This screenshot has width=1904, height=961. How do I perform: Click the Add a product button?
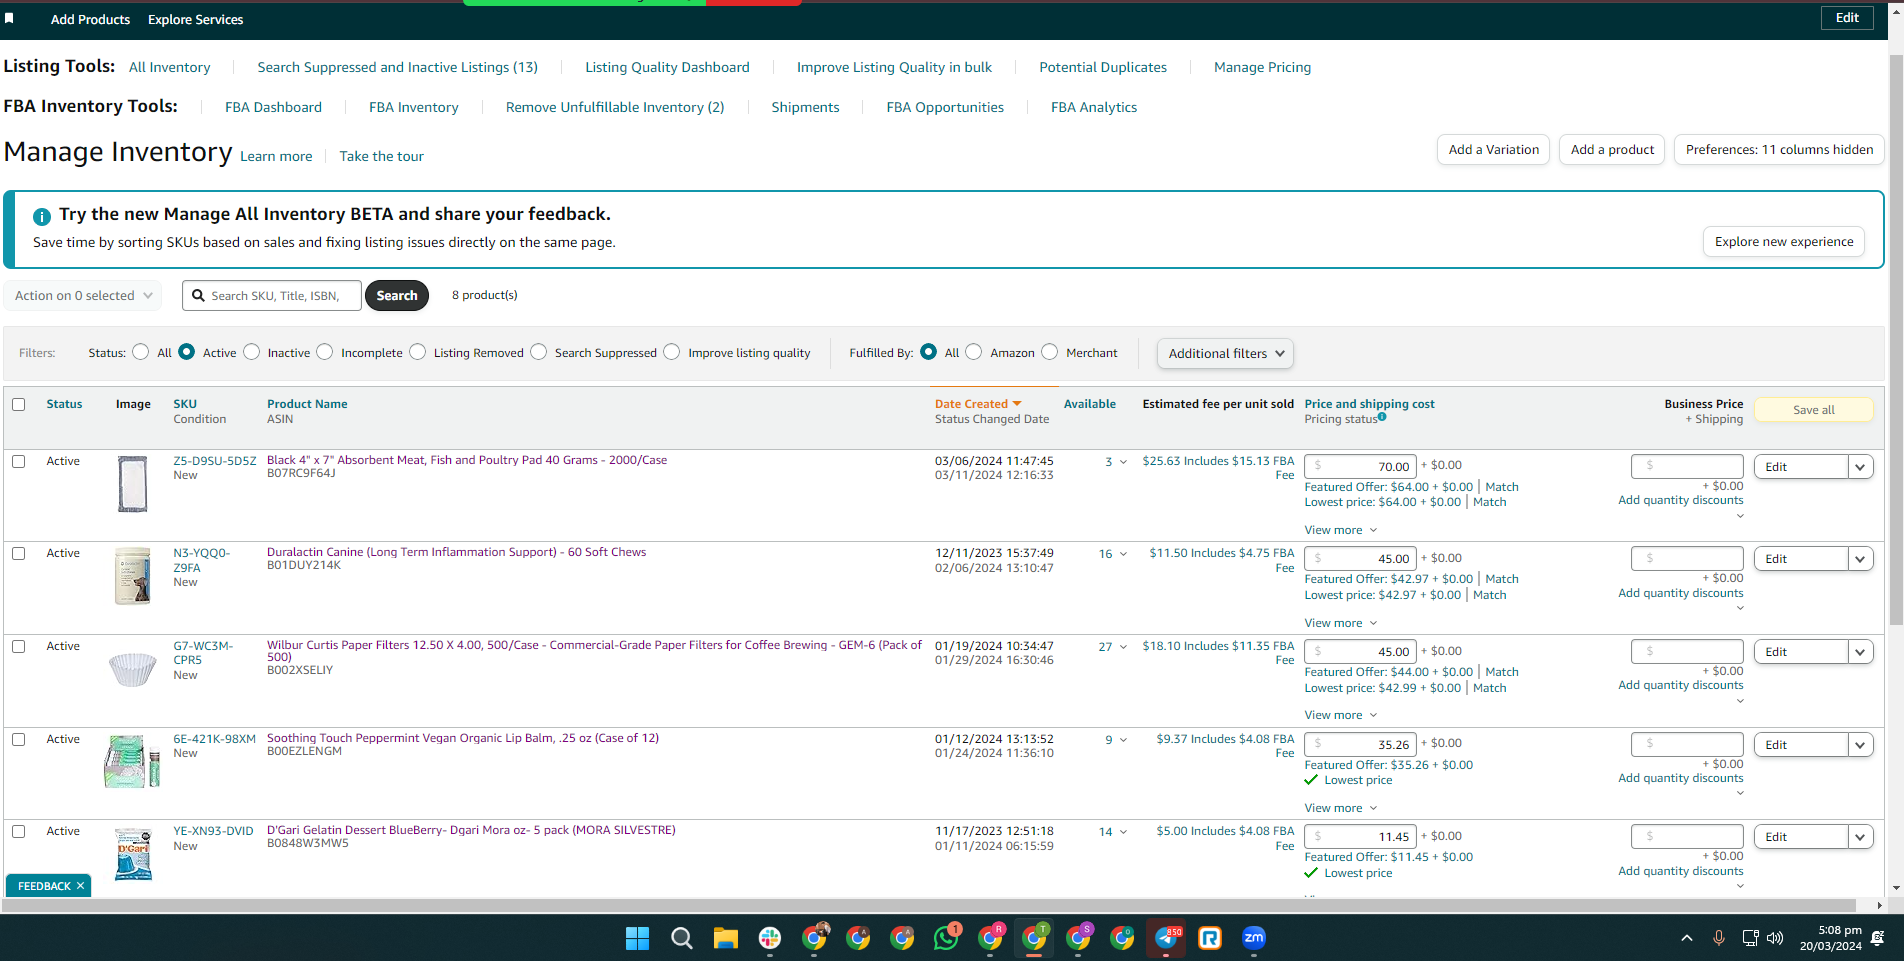point(1612,150)
